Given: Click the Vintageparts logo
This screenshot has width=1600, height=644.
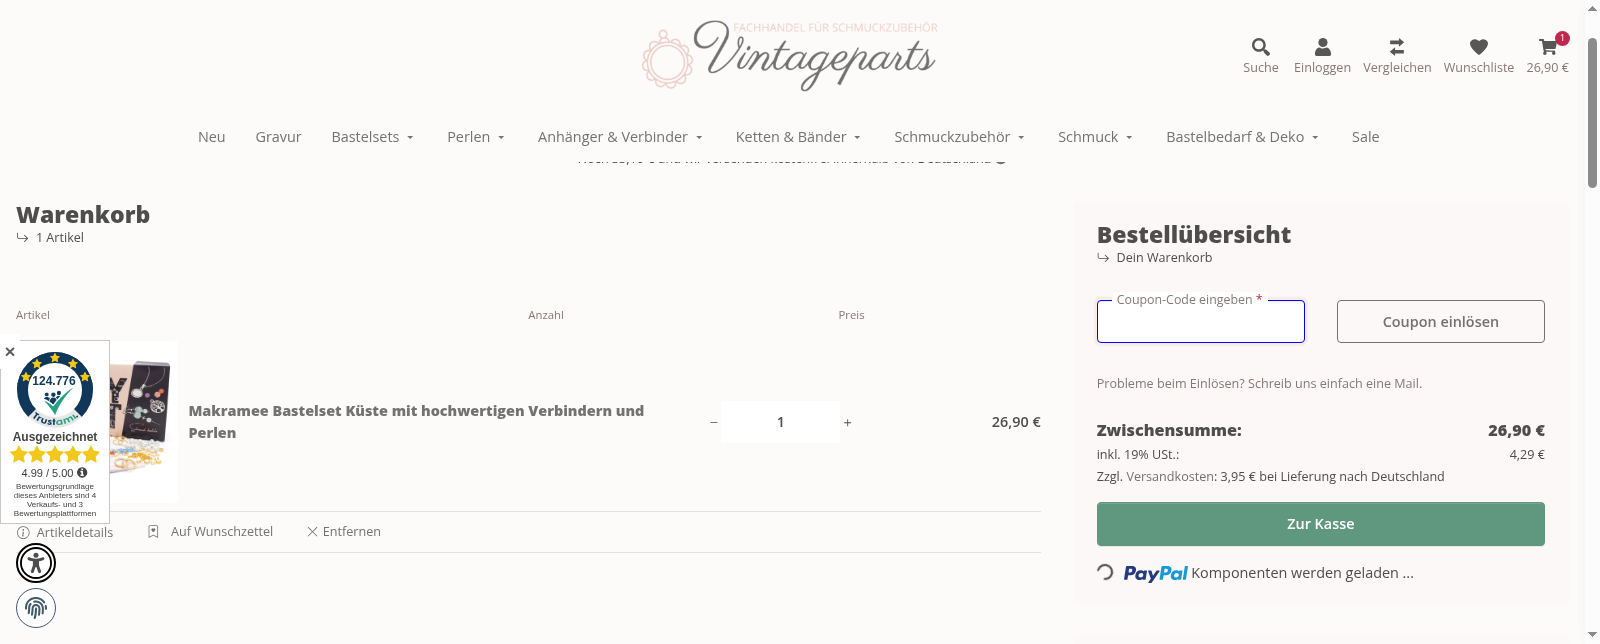Looking at the screenshot, I should [x=789, y=57].
